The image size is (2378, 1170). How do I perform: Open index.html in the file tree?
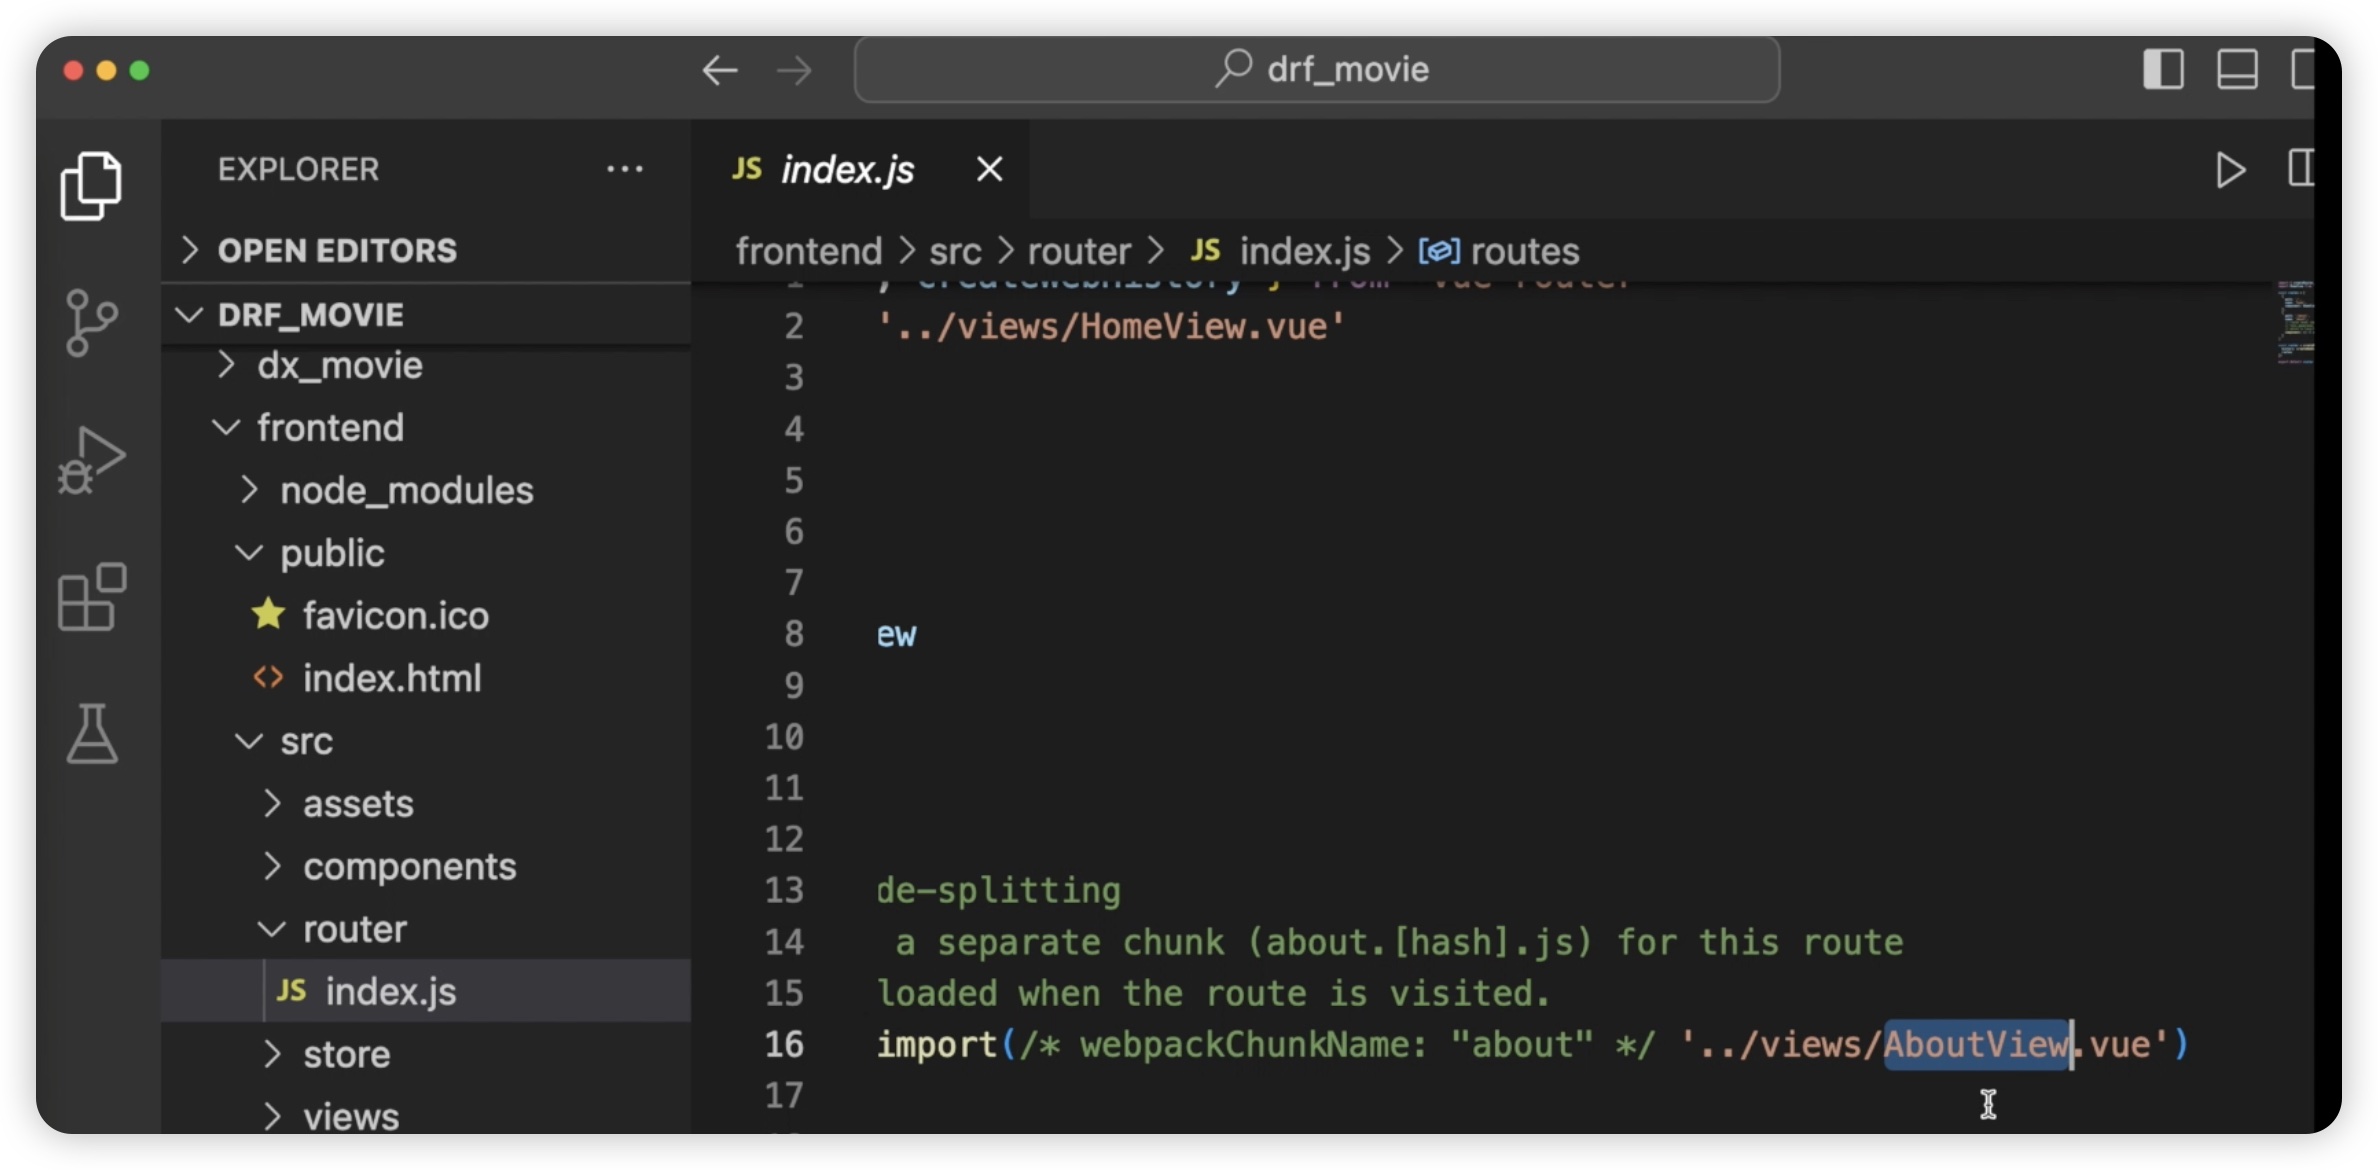click(391, 679)
